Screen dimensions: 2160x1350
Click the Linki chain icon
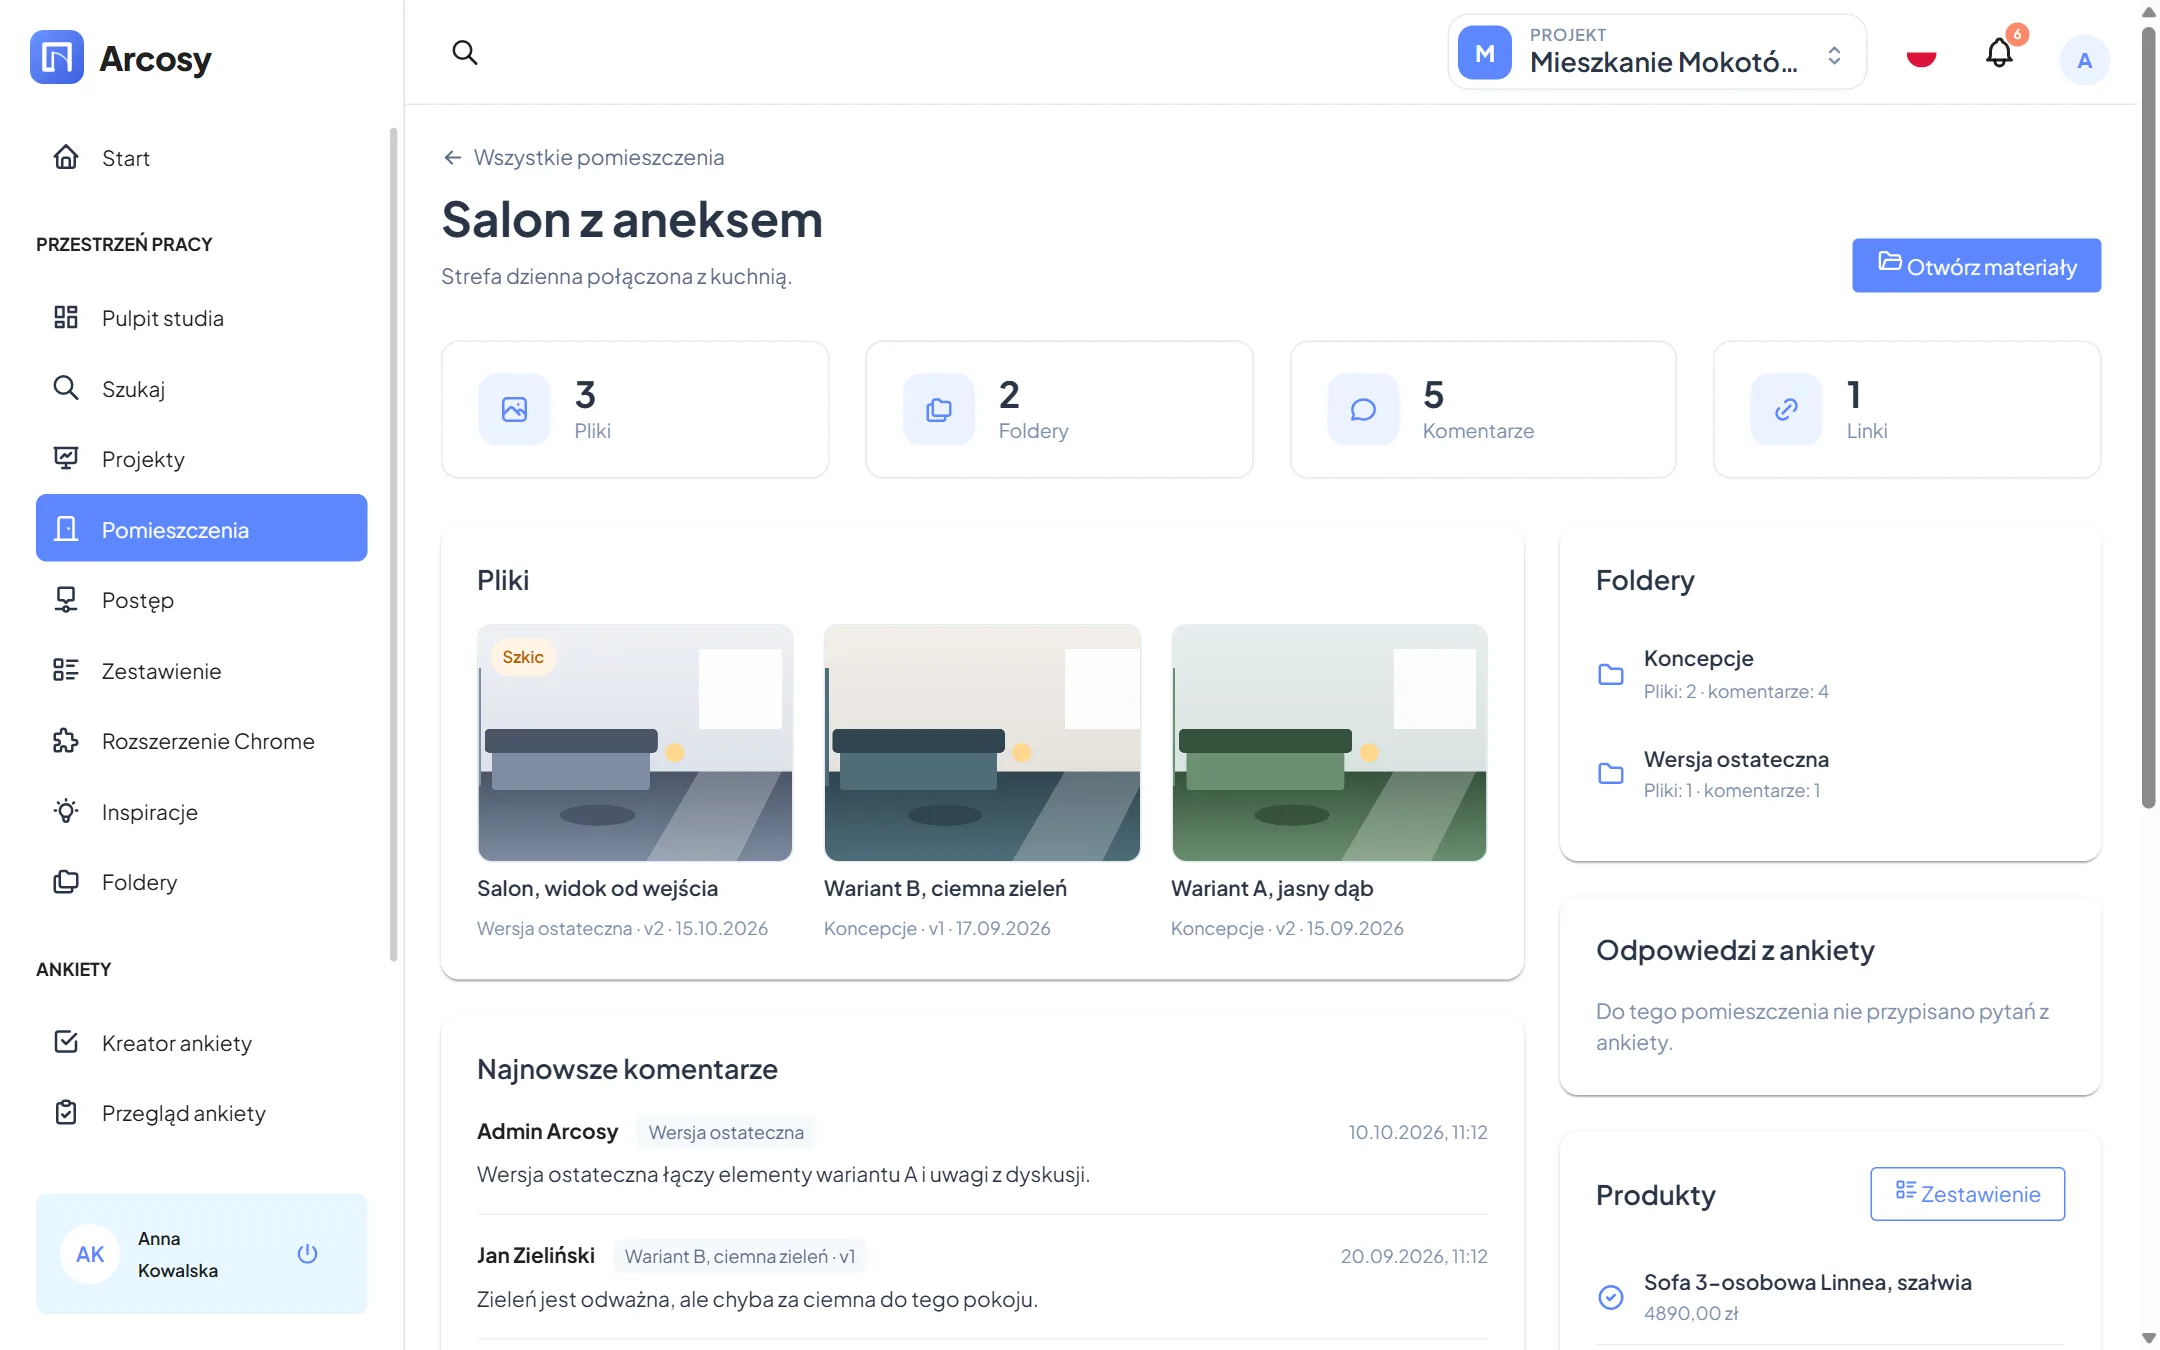point(1786,409)
